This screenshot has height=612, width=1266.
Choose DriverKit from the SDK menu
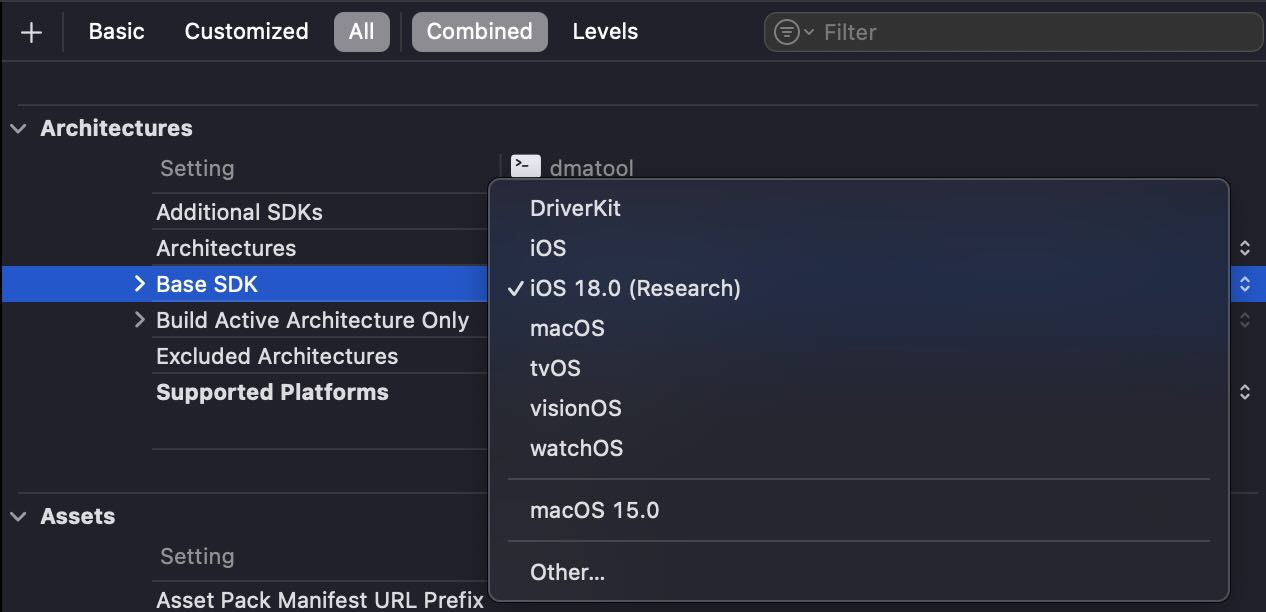pyautogui.click(x=859, y=208)
